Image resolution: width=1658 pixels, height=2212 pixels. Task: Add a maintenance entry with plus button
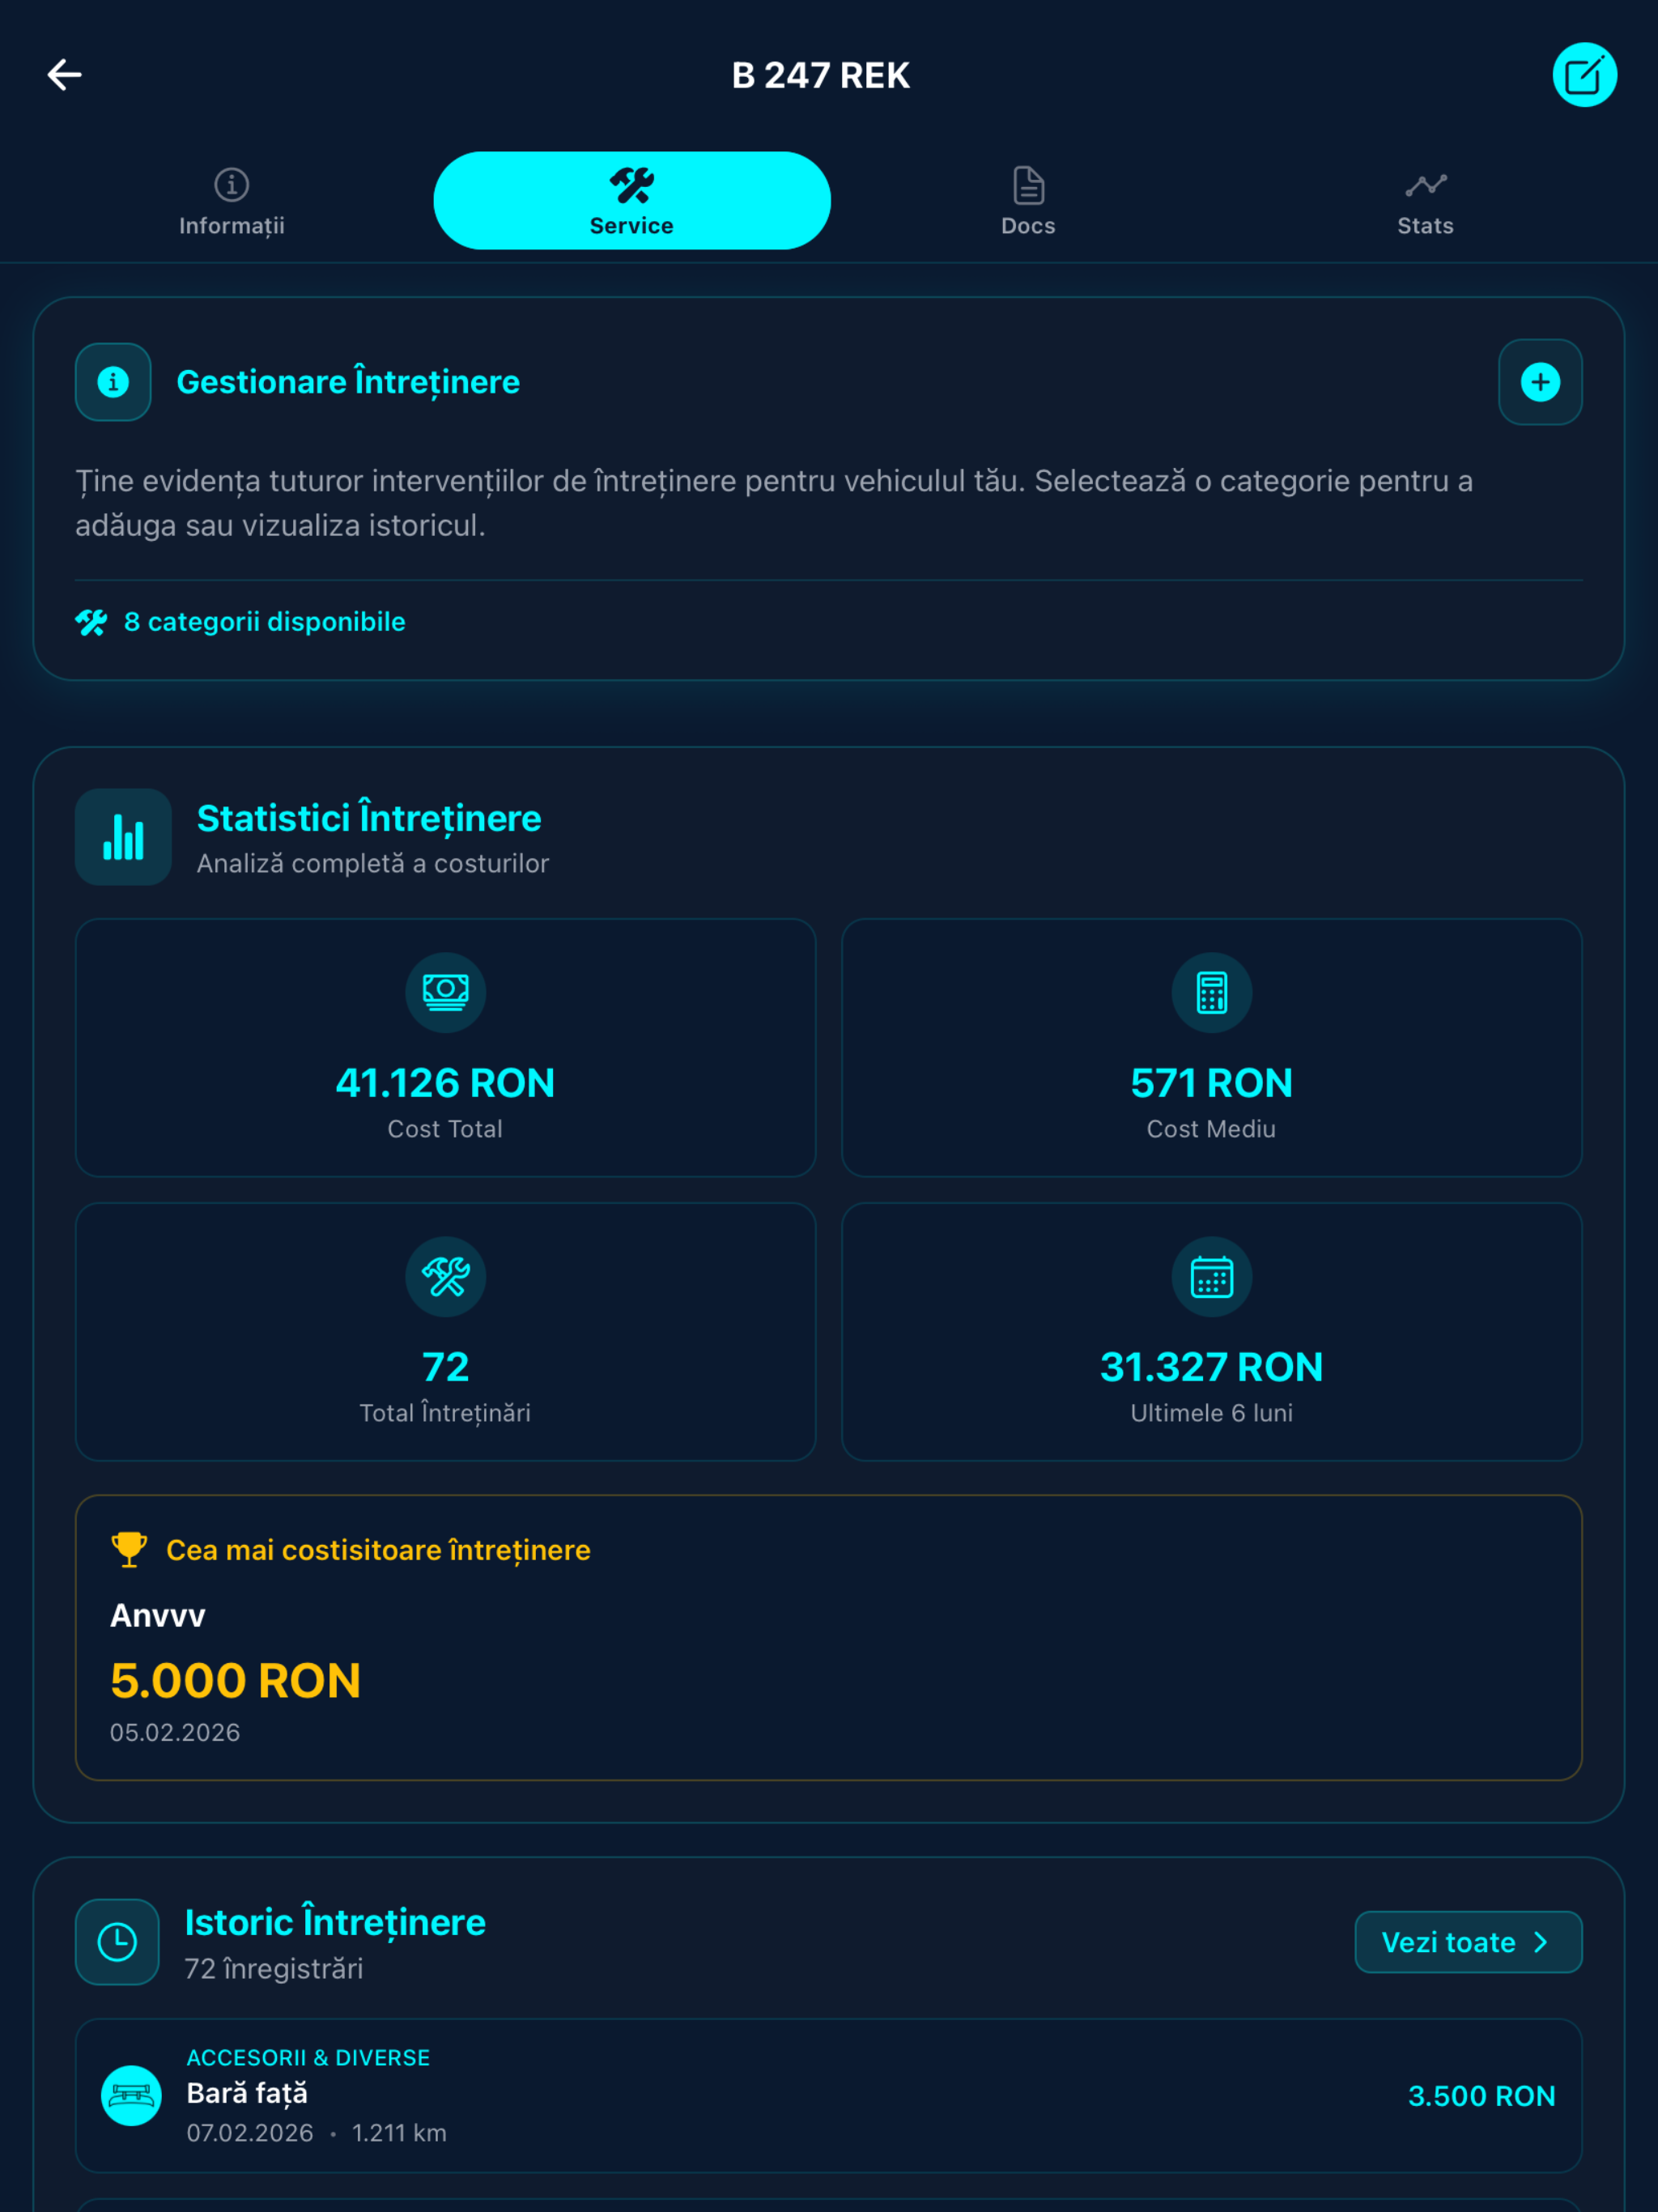[1540, 382]
